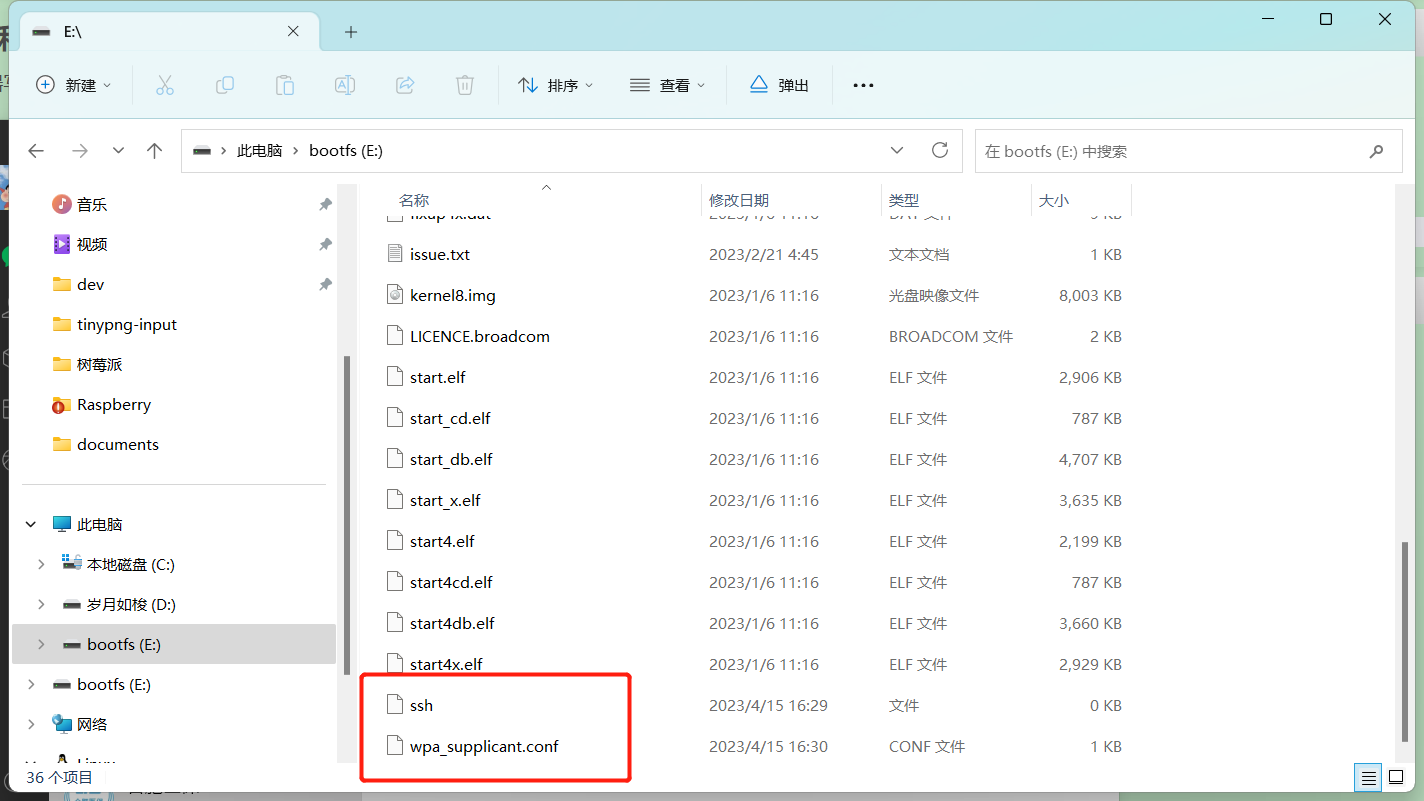This screenshot has height=801, width=1424.
Task: Refresh the folder view
Action: [940, 150]
